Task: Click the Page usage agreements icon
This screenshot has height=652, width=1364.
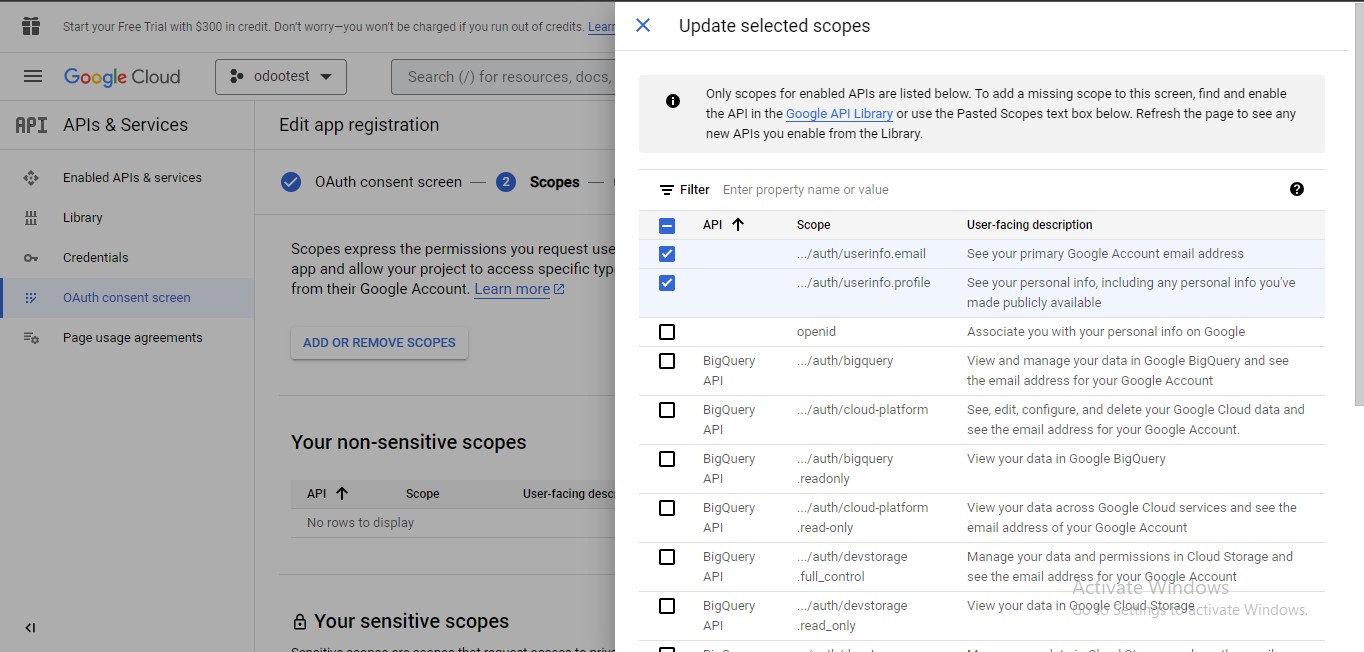Action: [31, 338]
